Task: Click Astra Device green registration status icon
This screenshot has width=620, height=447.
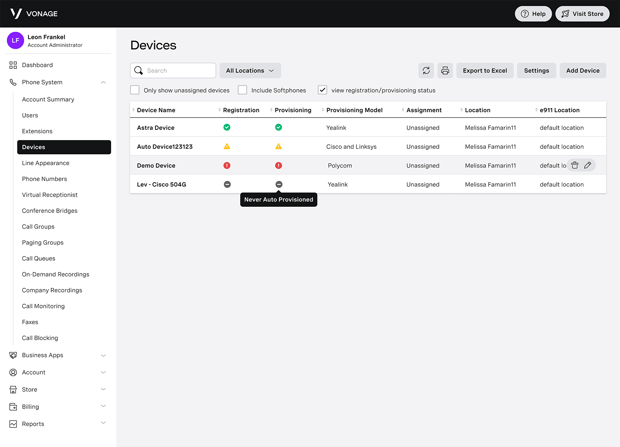Action: (227, 128)
